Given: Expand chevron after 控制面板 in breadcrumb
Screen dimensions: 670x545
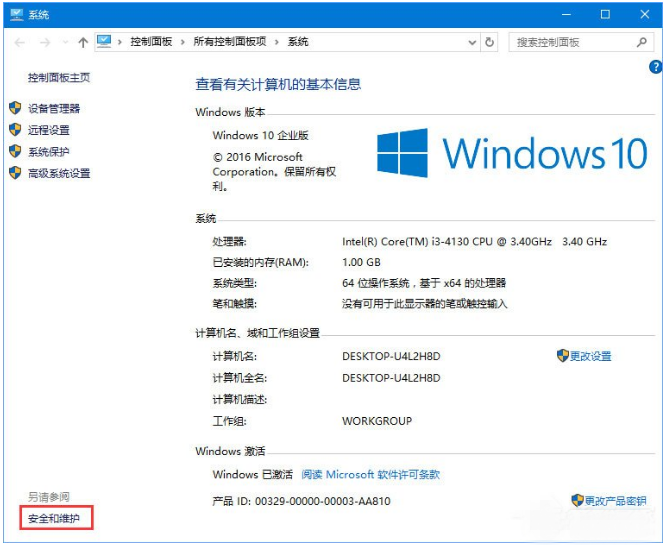Looking at the screenshot, I should 183,42.
